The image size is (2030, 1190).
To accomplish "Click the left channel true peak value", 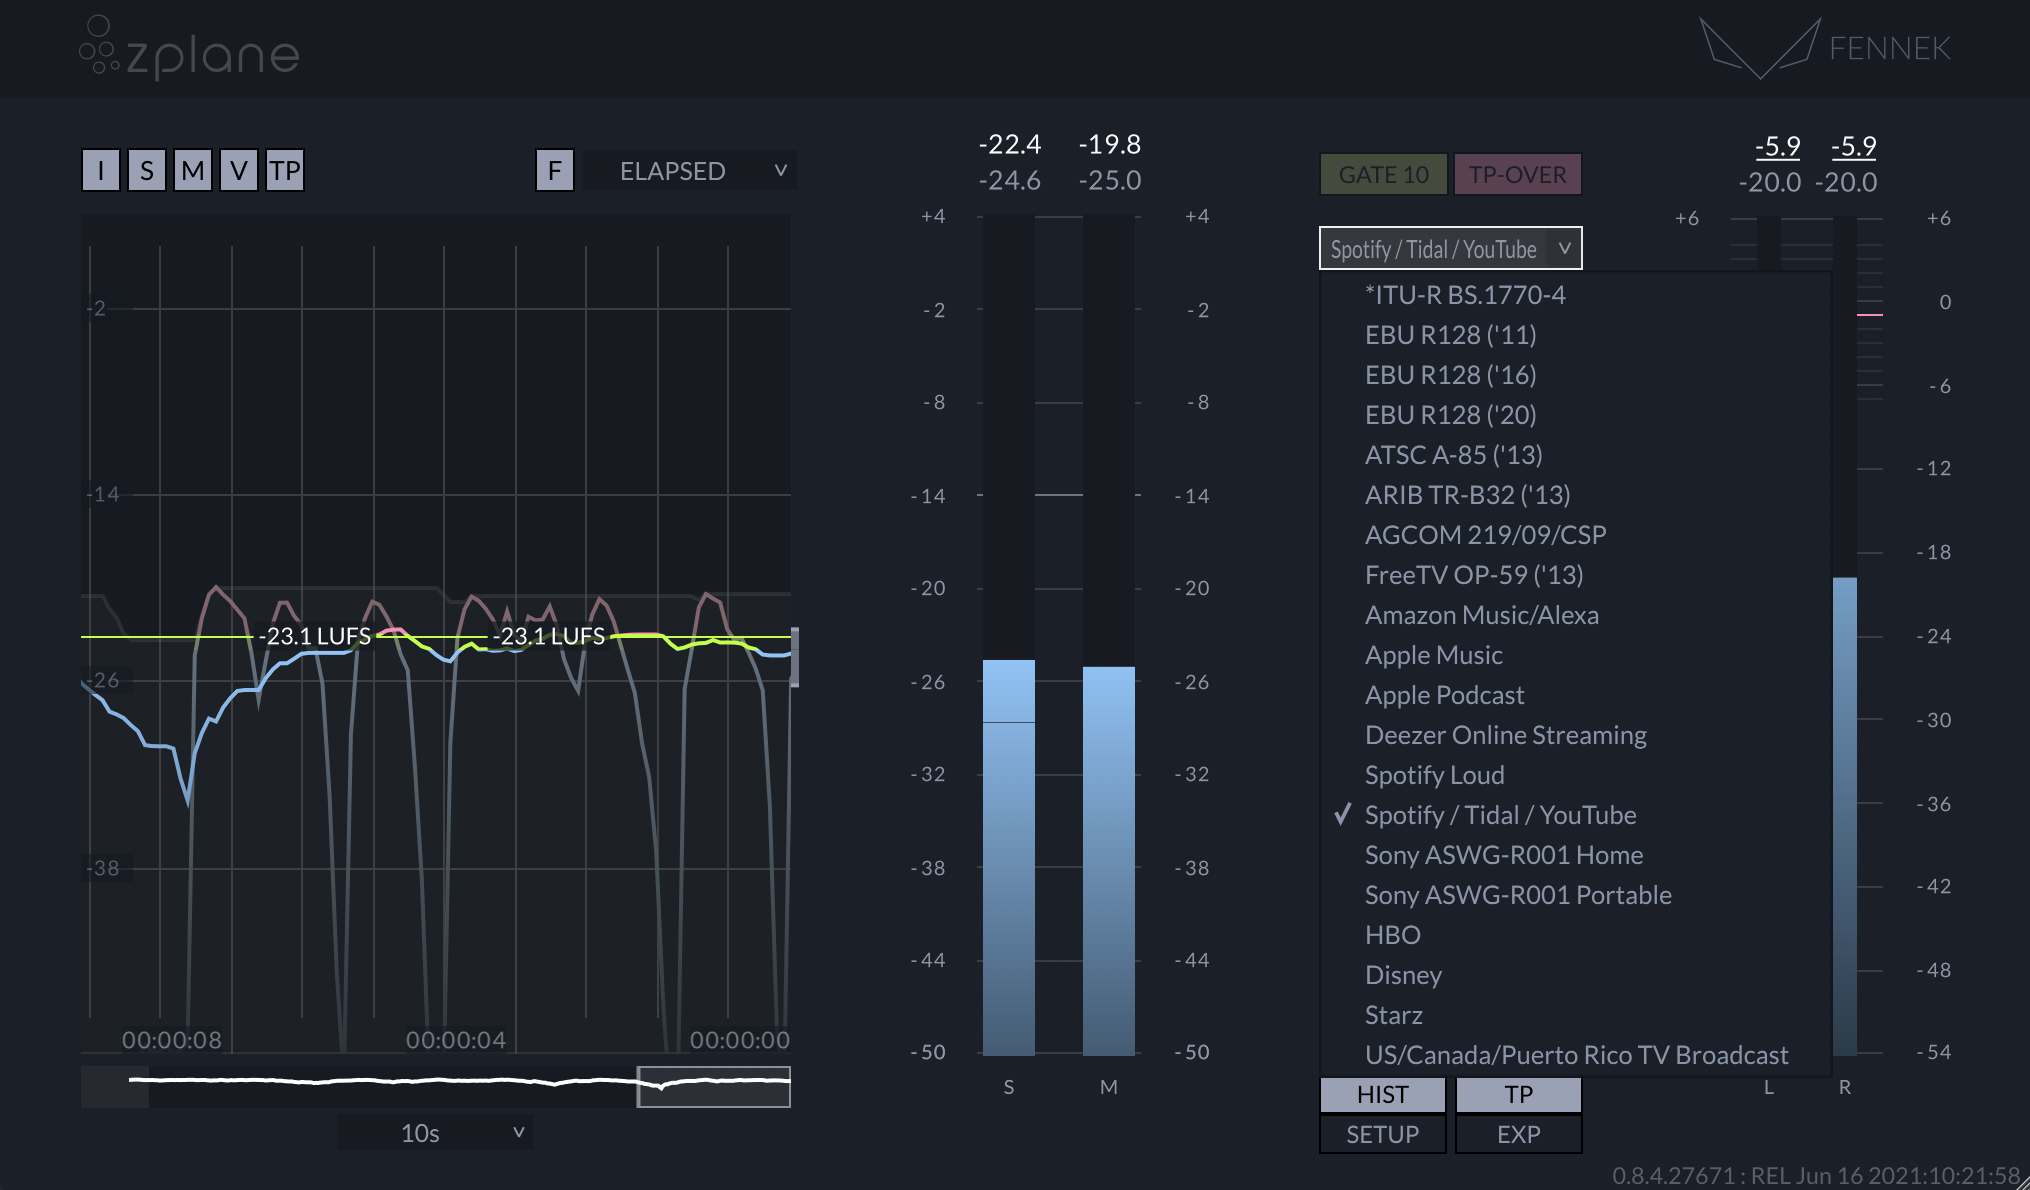I will tap(1777, 147).
